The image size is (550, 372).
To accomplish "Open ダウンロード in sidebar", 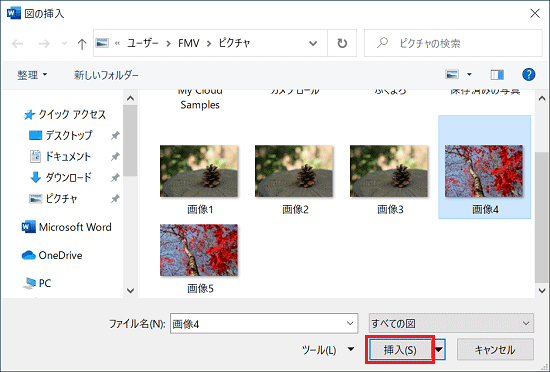I will coord(60,177).
